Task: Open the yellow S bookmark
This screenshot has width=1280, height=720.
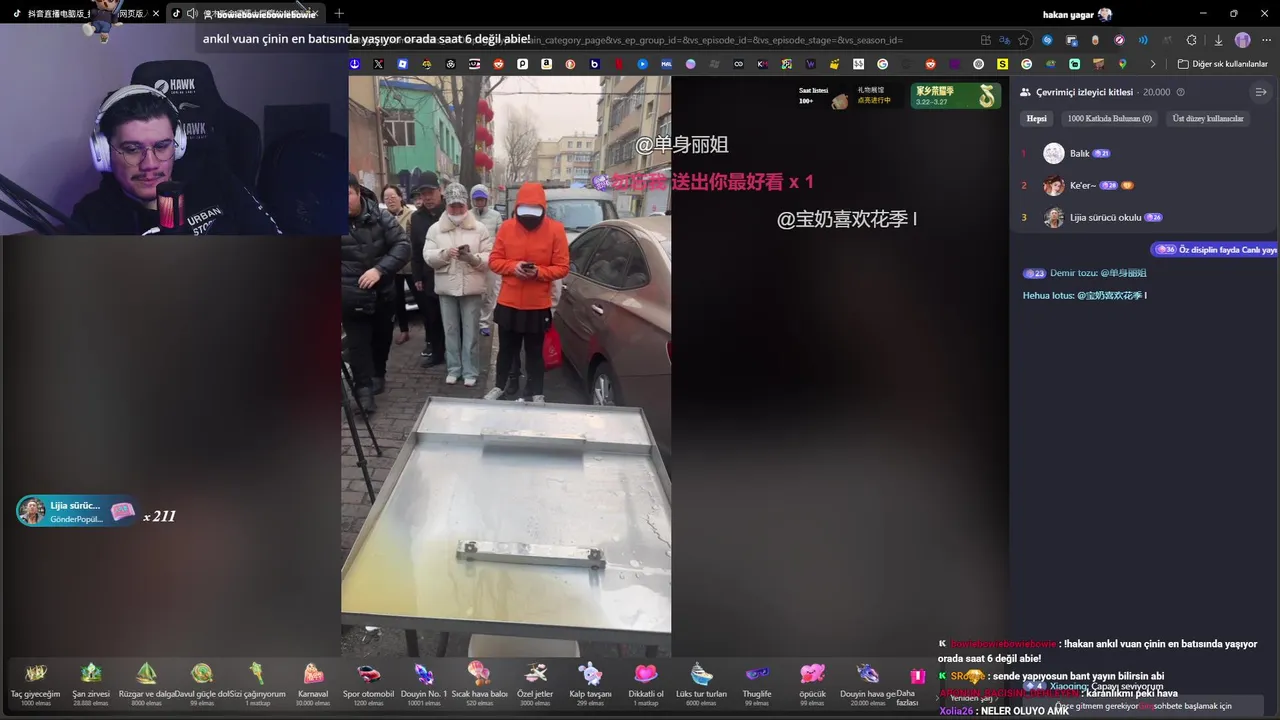Action: pos(1002,64)
